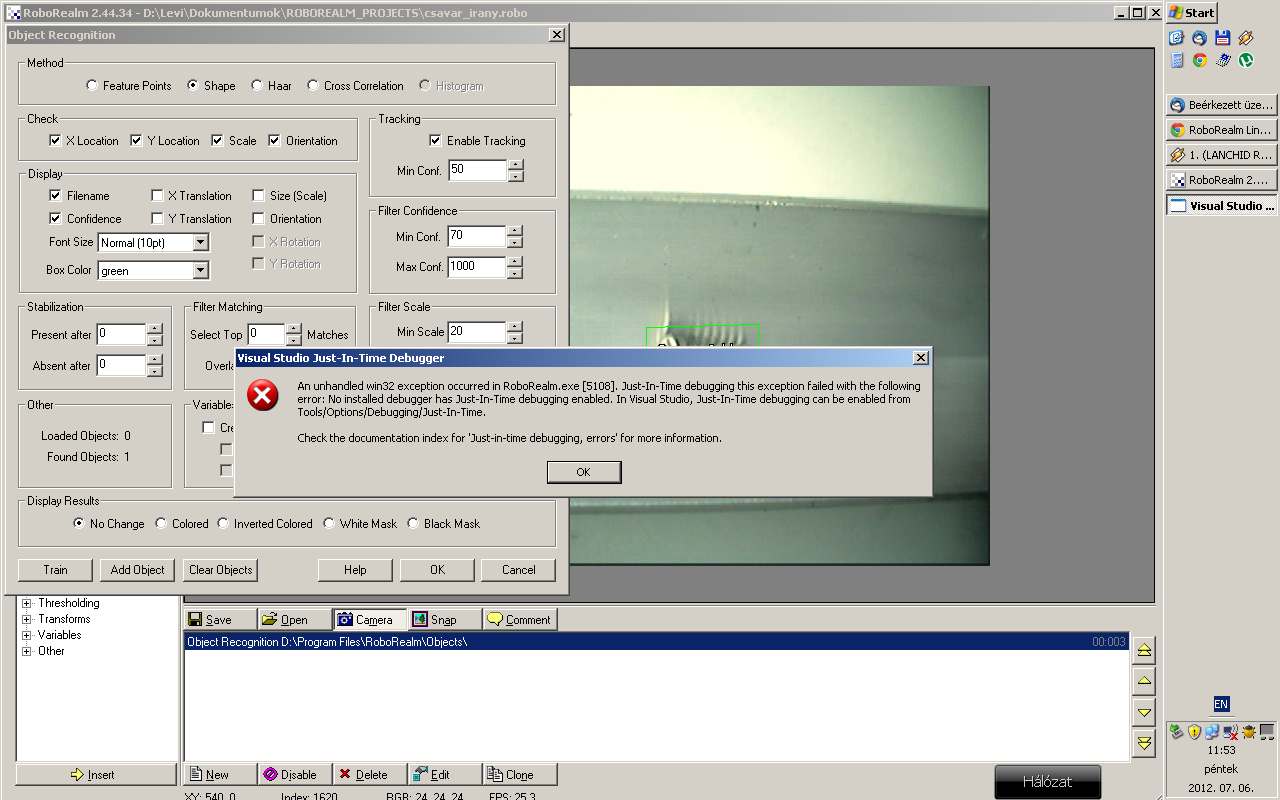Expand the Thresholding tree node

(27, 603)
